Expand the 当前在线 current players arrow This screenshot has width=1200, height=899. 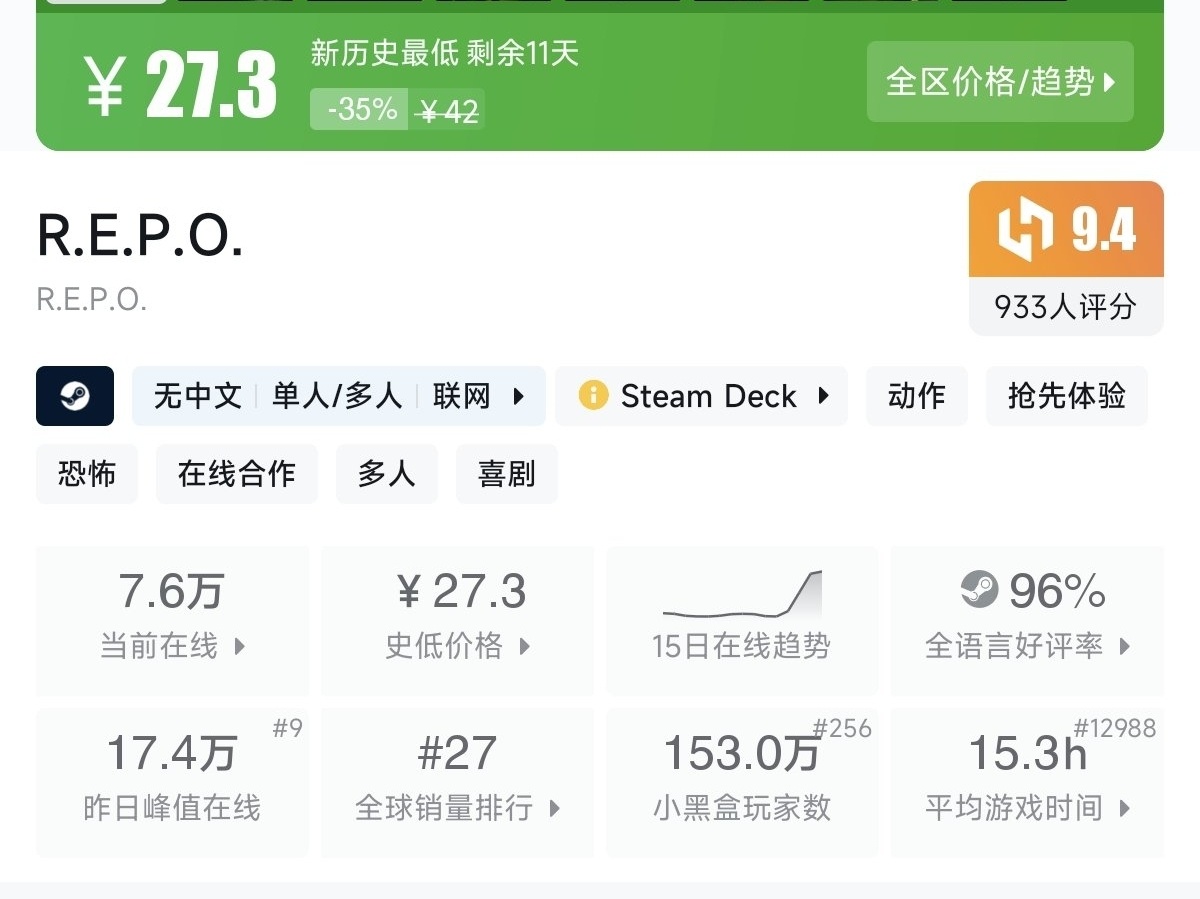click(x=240, y=646)
